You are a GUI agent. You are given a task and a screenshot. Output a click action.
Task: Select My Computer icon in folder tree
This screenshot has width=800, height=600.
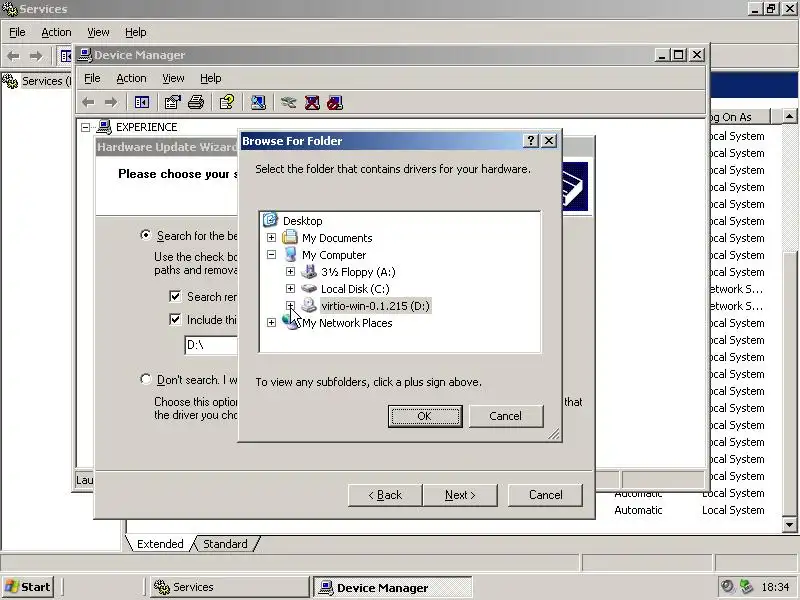290,254
